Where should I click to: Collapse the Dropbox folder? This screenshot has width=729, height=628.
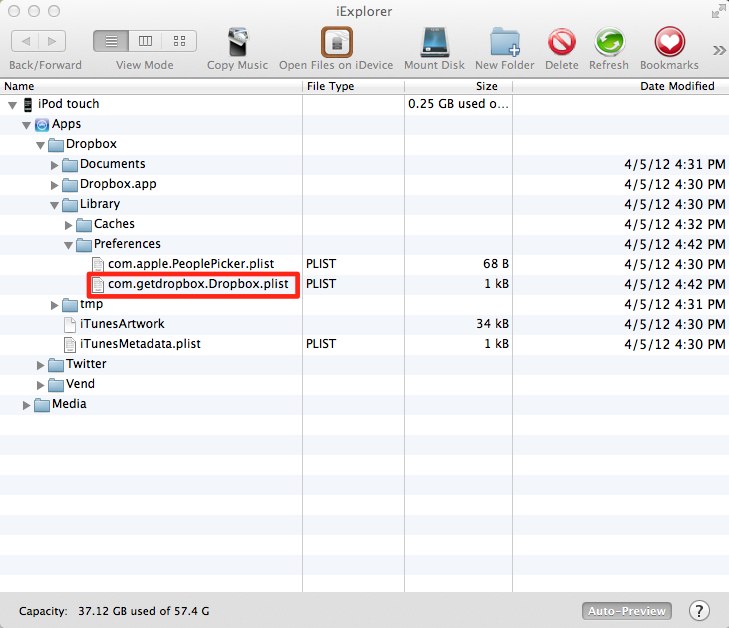[40, 145]
